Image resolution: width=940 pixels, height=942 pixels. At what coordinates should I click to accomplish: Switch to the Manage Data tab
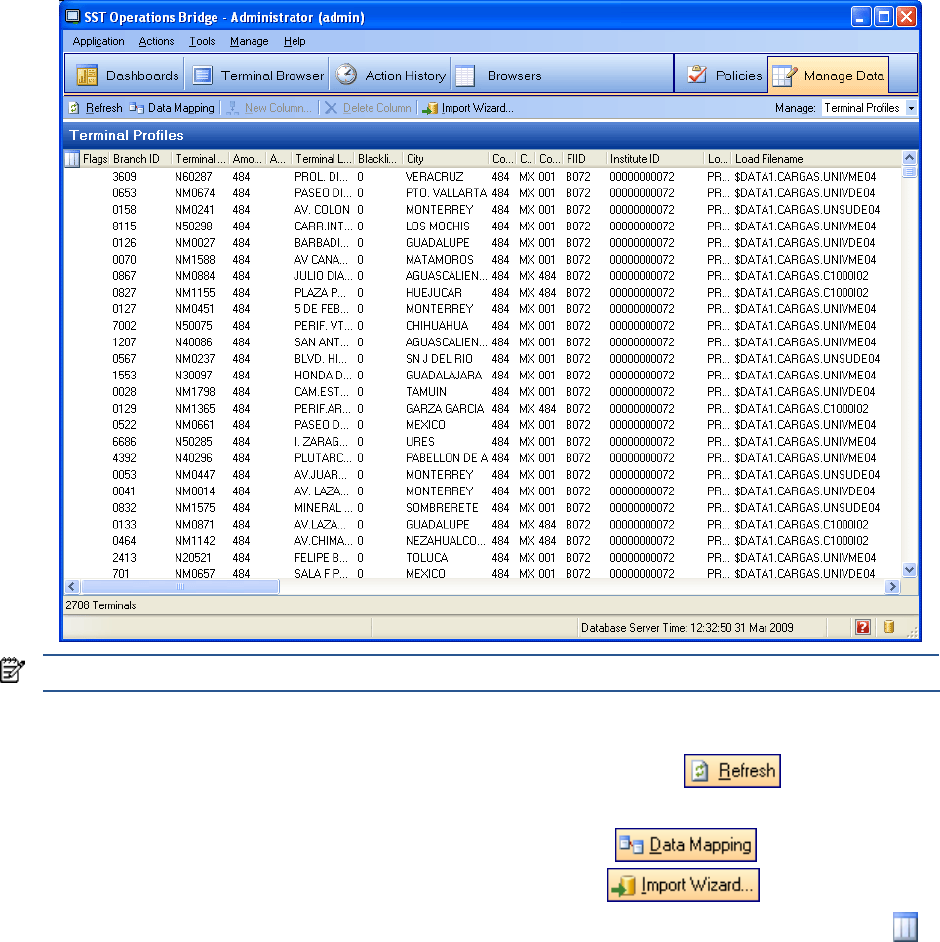[828, 75]
